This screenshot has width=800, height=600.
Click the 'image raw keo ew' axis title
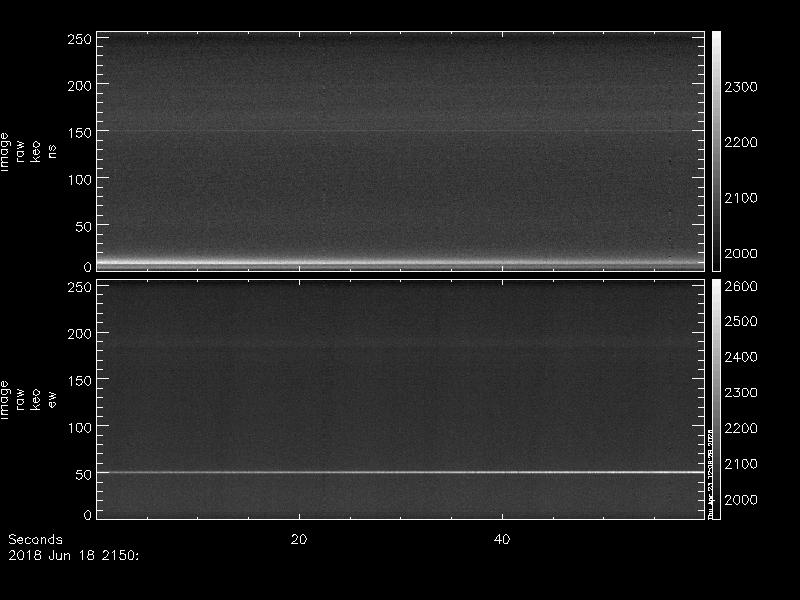click(28, 399)
